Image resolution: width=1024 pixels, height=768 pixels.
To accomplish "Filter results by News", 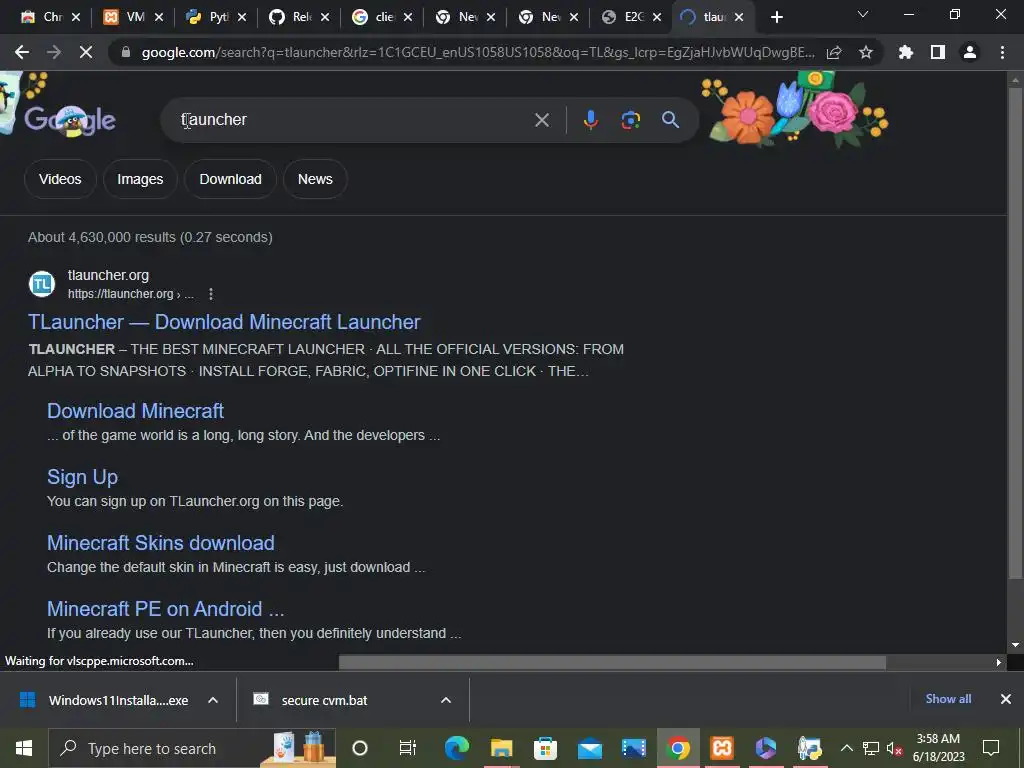I will (x=315, y=179).
